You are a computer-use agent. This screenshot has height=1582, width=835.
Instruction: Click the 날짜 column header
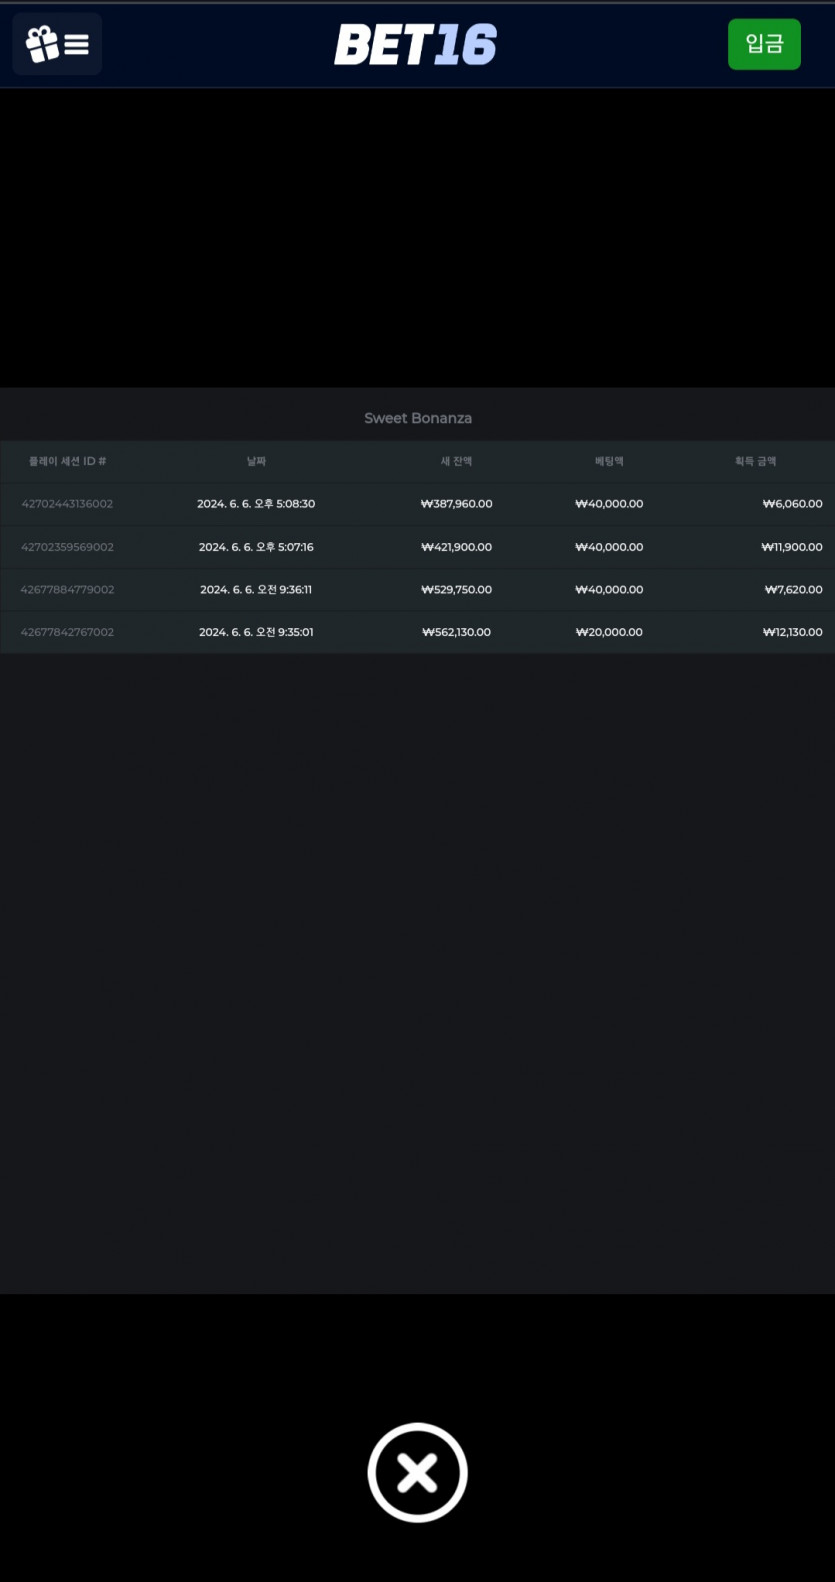click(x=256, y=461)
